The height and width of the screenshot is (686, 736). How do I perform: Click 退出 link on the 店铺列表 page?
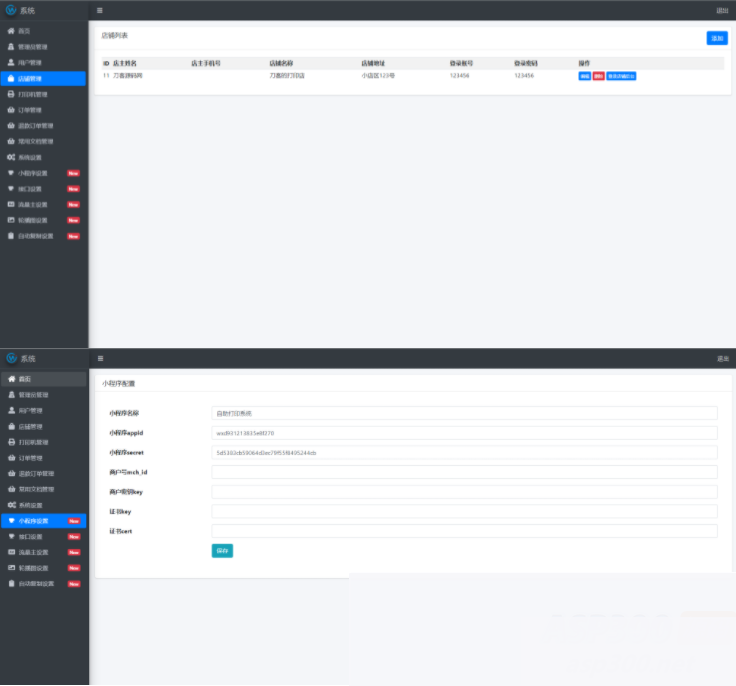coord(722,10)
